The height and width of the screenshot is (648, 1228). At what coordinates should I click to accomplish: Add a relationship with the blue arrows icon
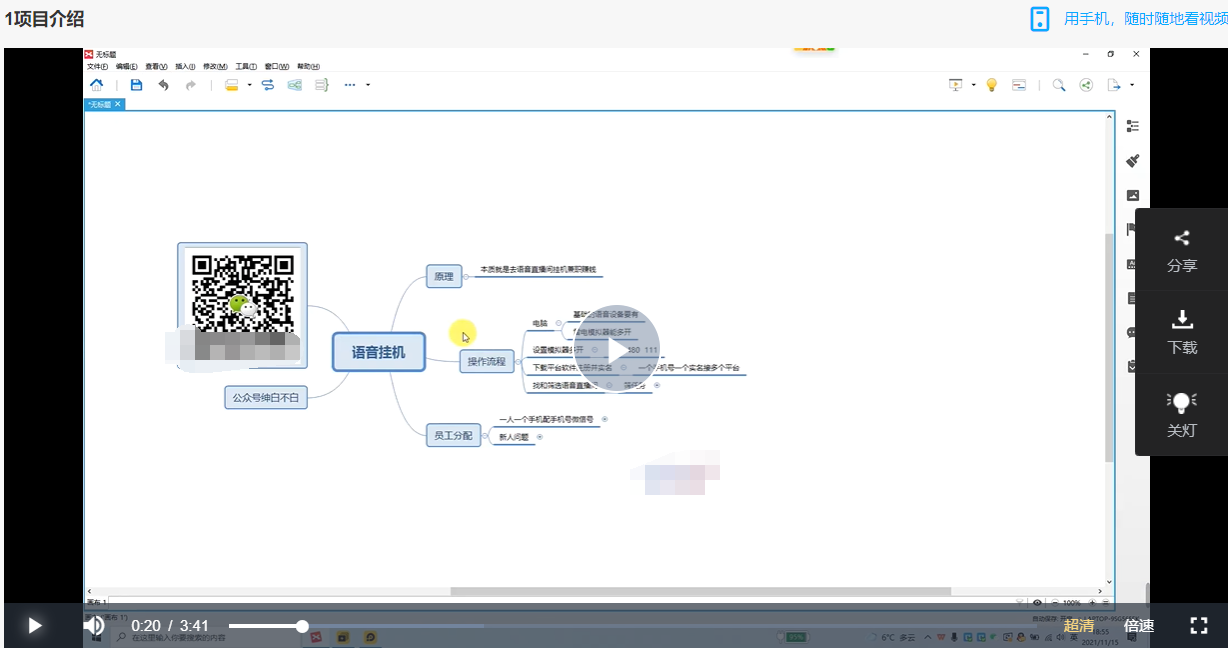click(x=268, y=85)
